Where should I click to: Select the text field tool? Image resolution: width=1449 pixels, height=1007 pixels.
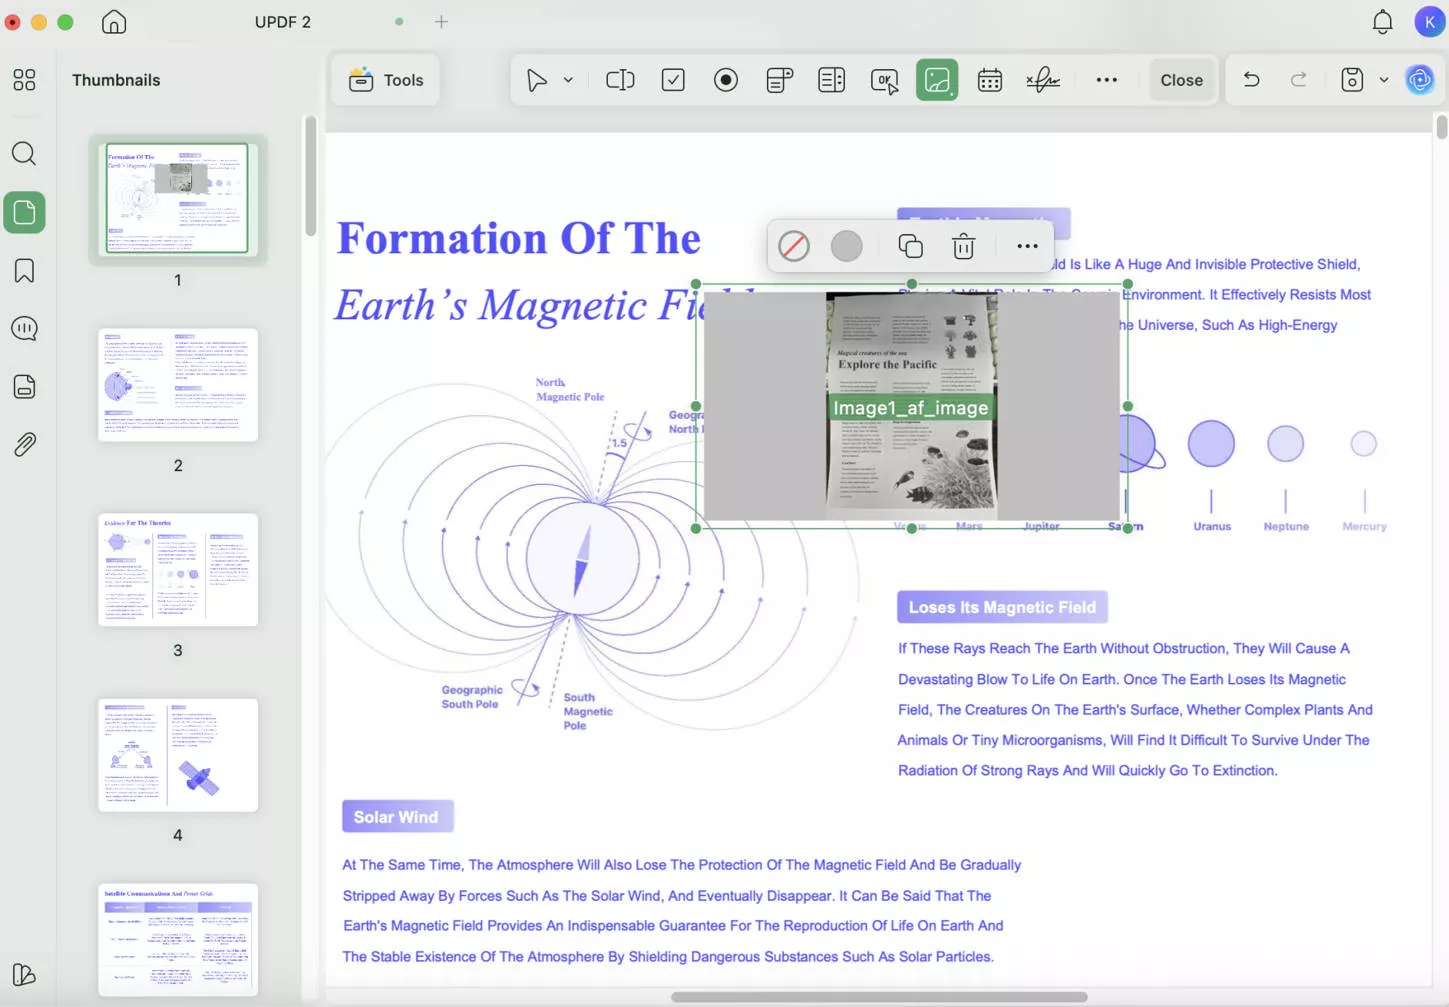(x=620, y=80)
